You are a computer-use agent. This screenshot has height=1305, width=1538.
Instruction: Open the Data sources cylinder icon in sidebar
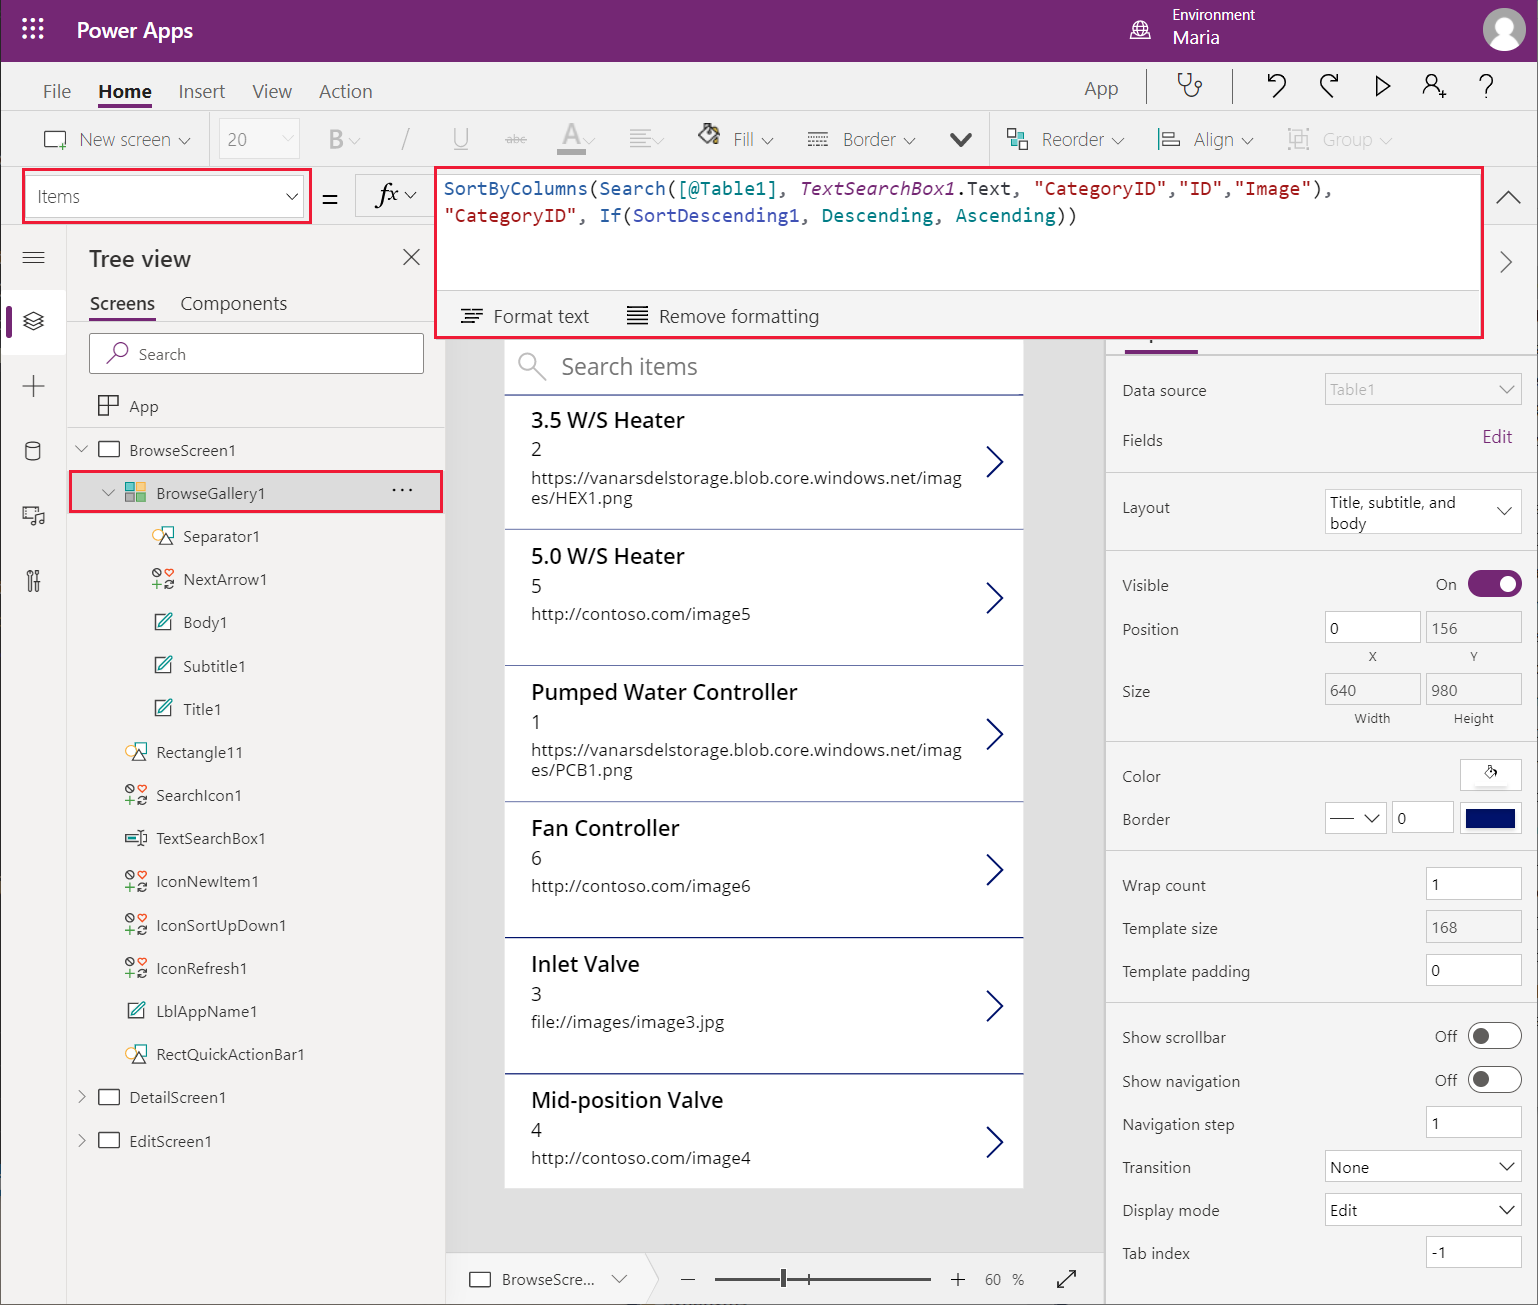click(x=33, y=451)
